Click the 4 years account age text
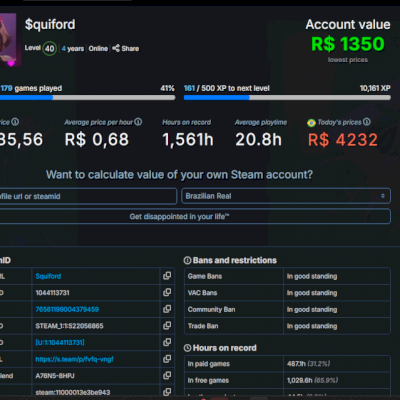400x400 pixels. click(73, 49)
